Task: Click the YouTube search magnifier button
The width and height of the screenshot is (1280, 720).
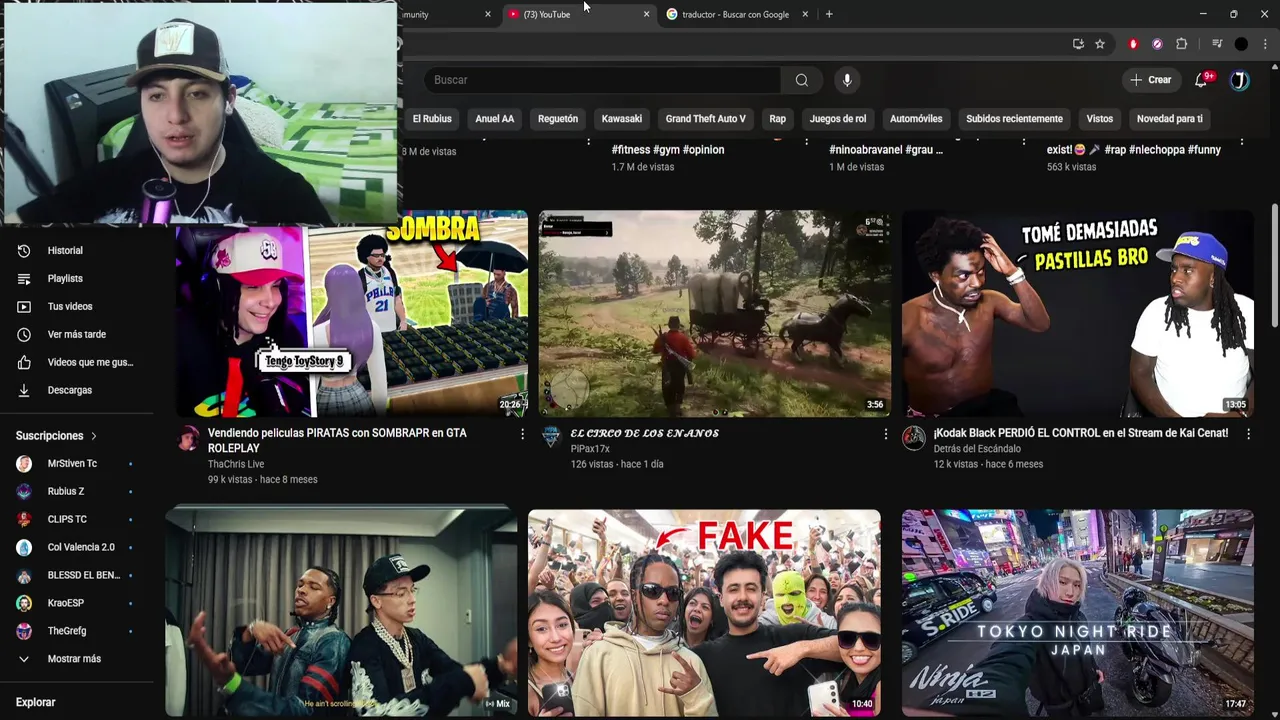Action: (x=802, y=80)
